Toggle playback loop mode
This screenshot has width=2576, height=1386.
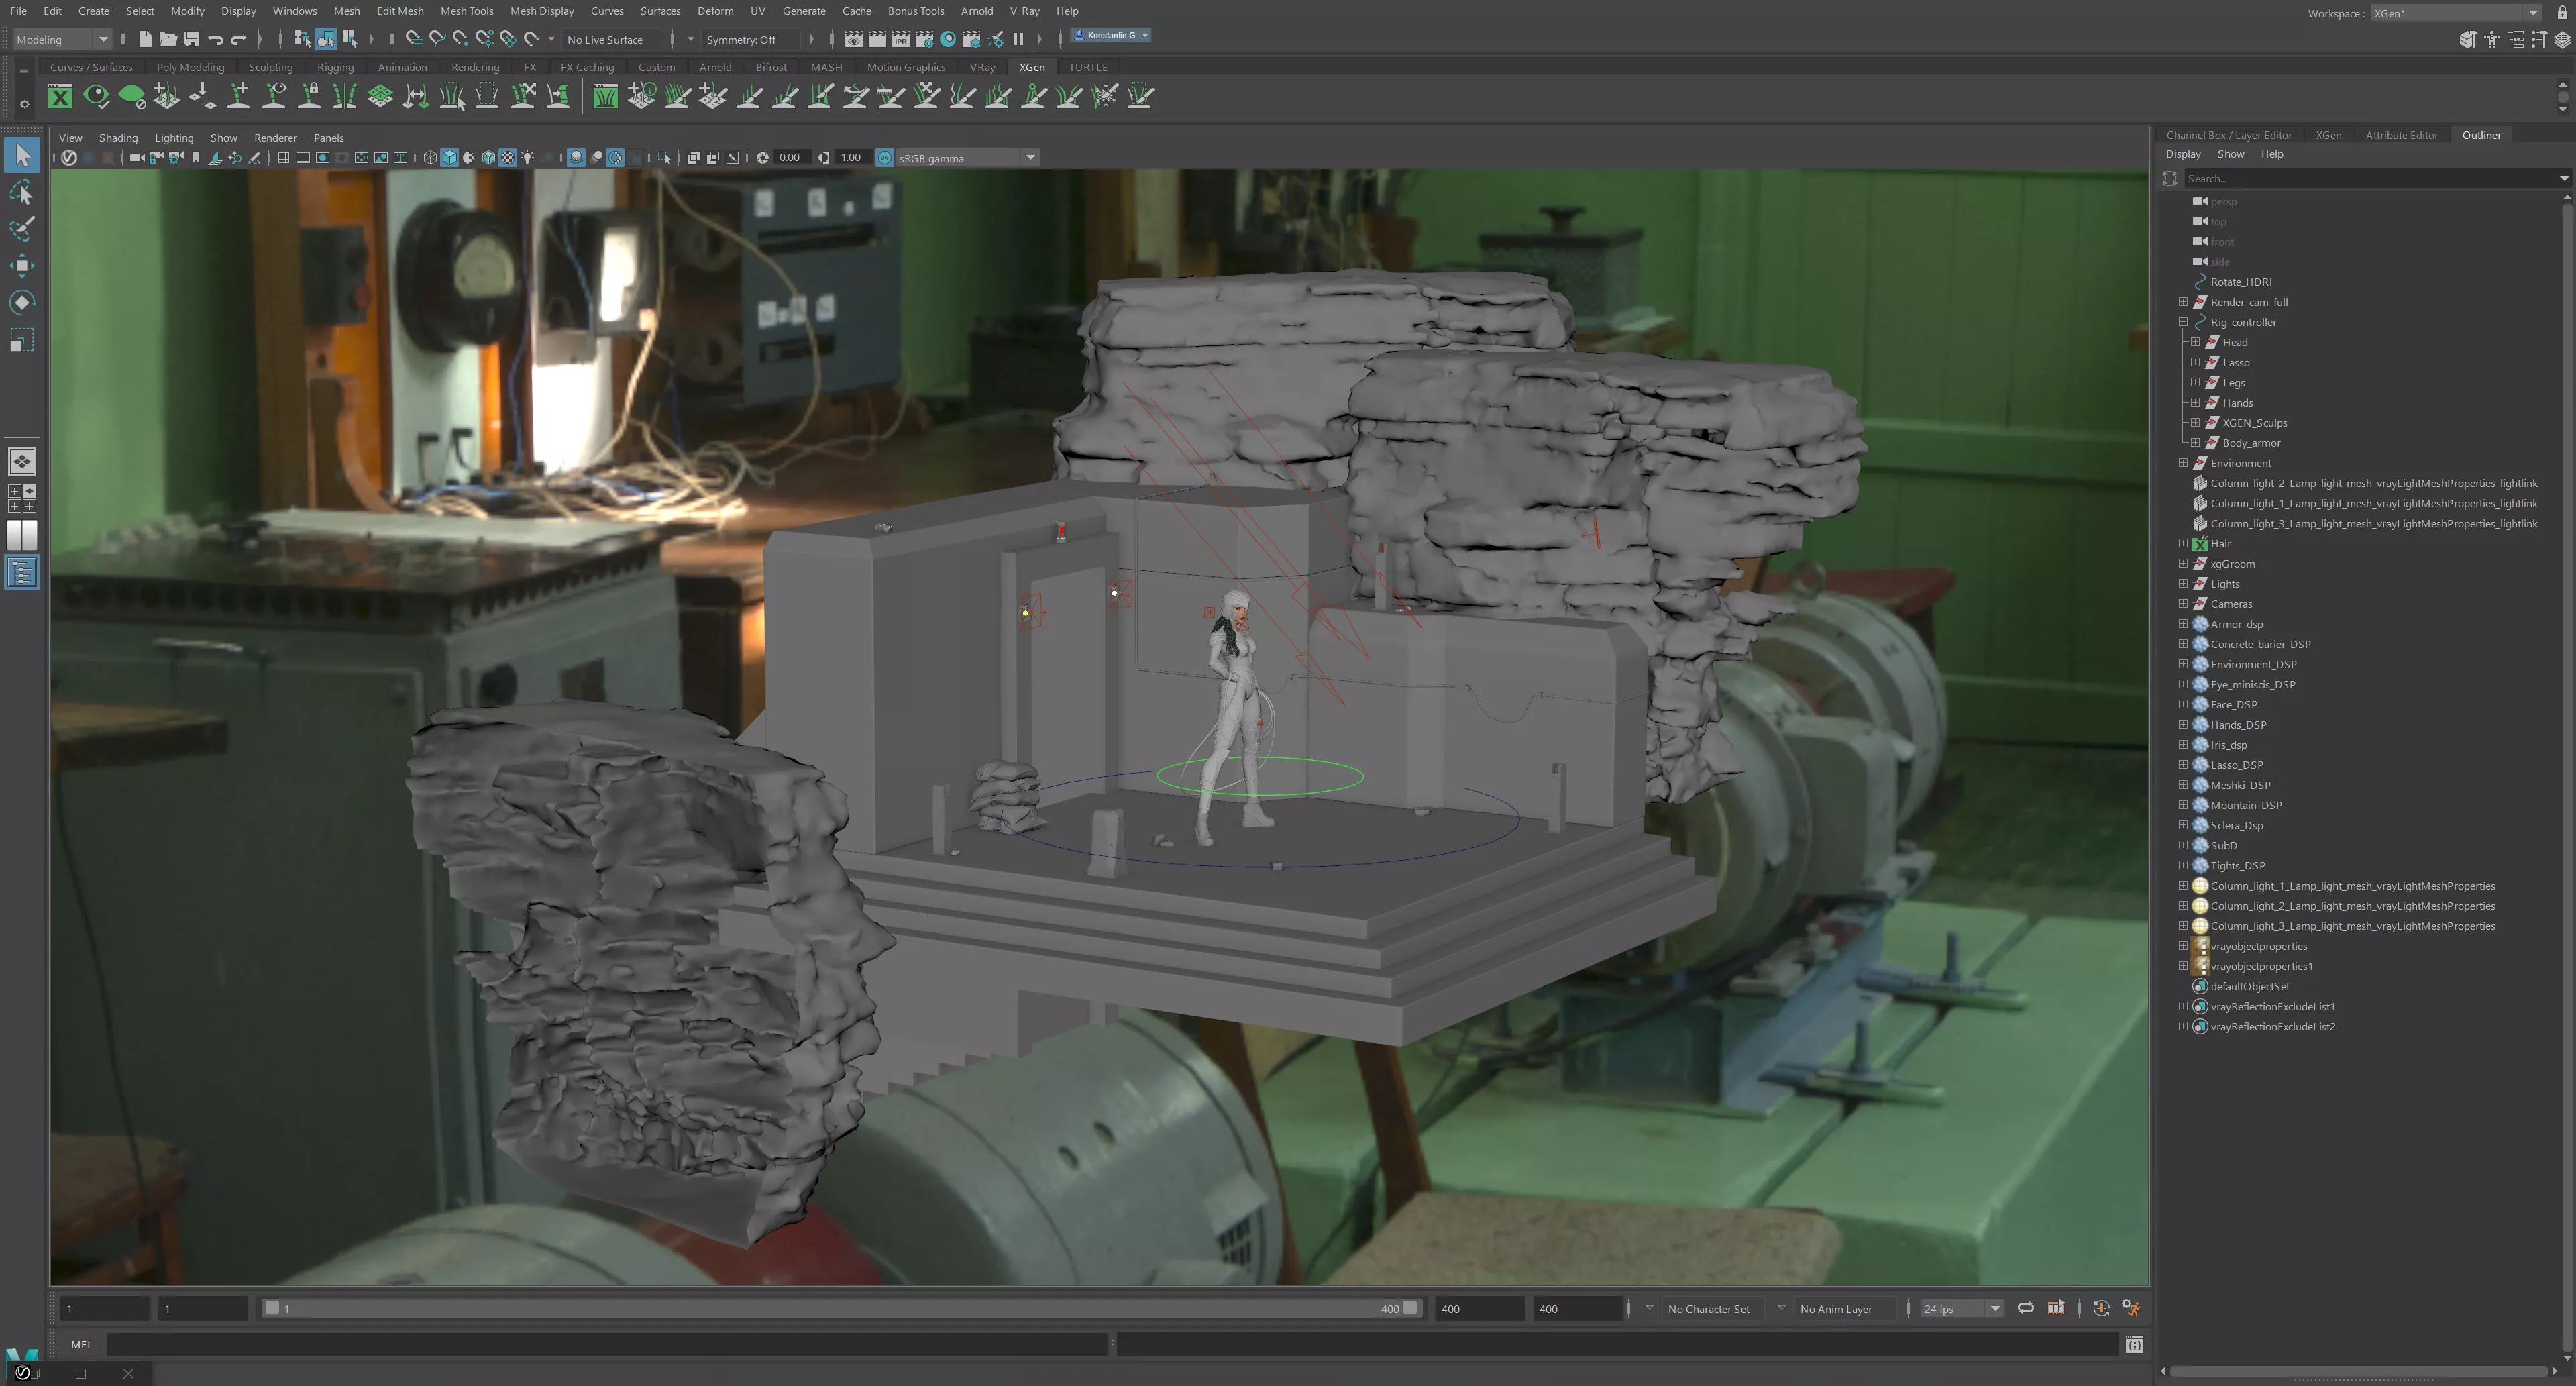point(2025,1308)
